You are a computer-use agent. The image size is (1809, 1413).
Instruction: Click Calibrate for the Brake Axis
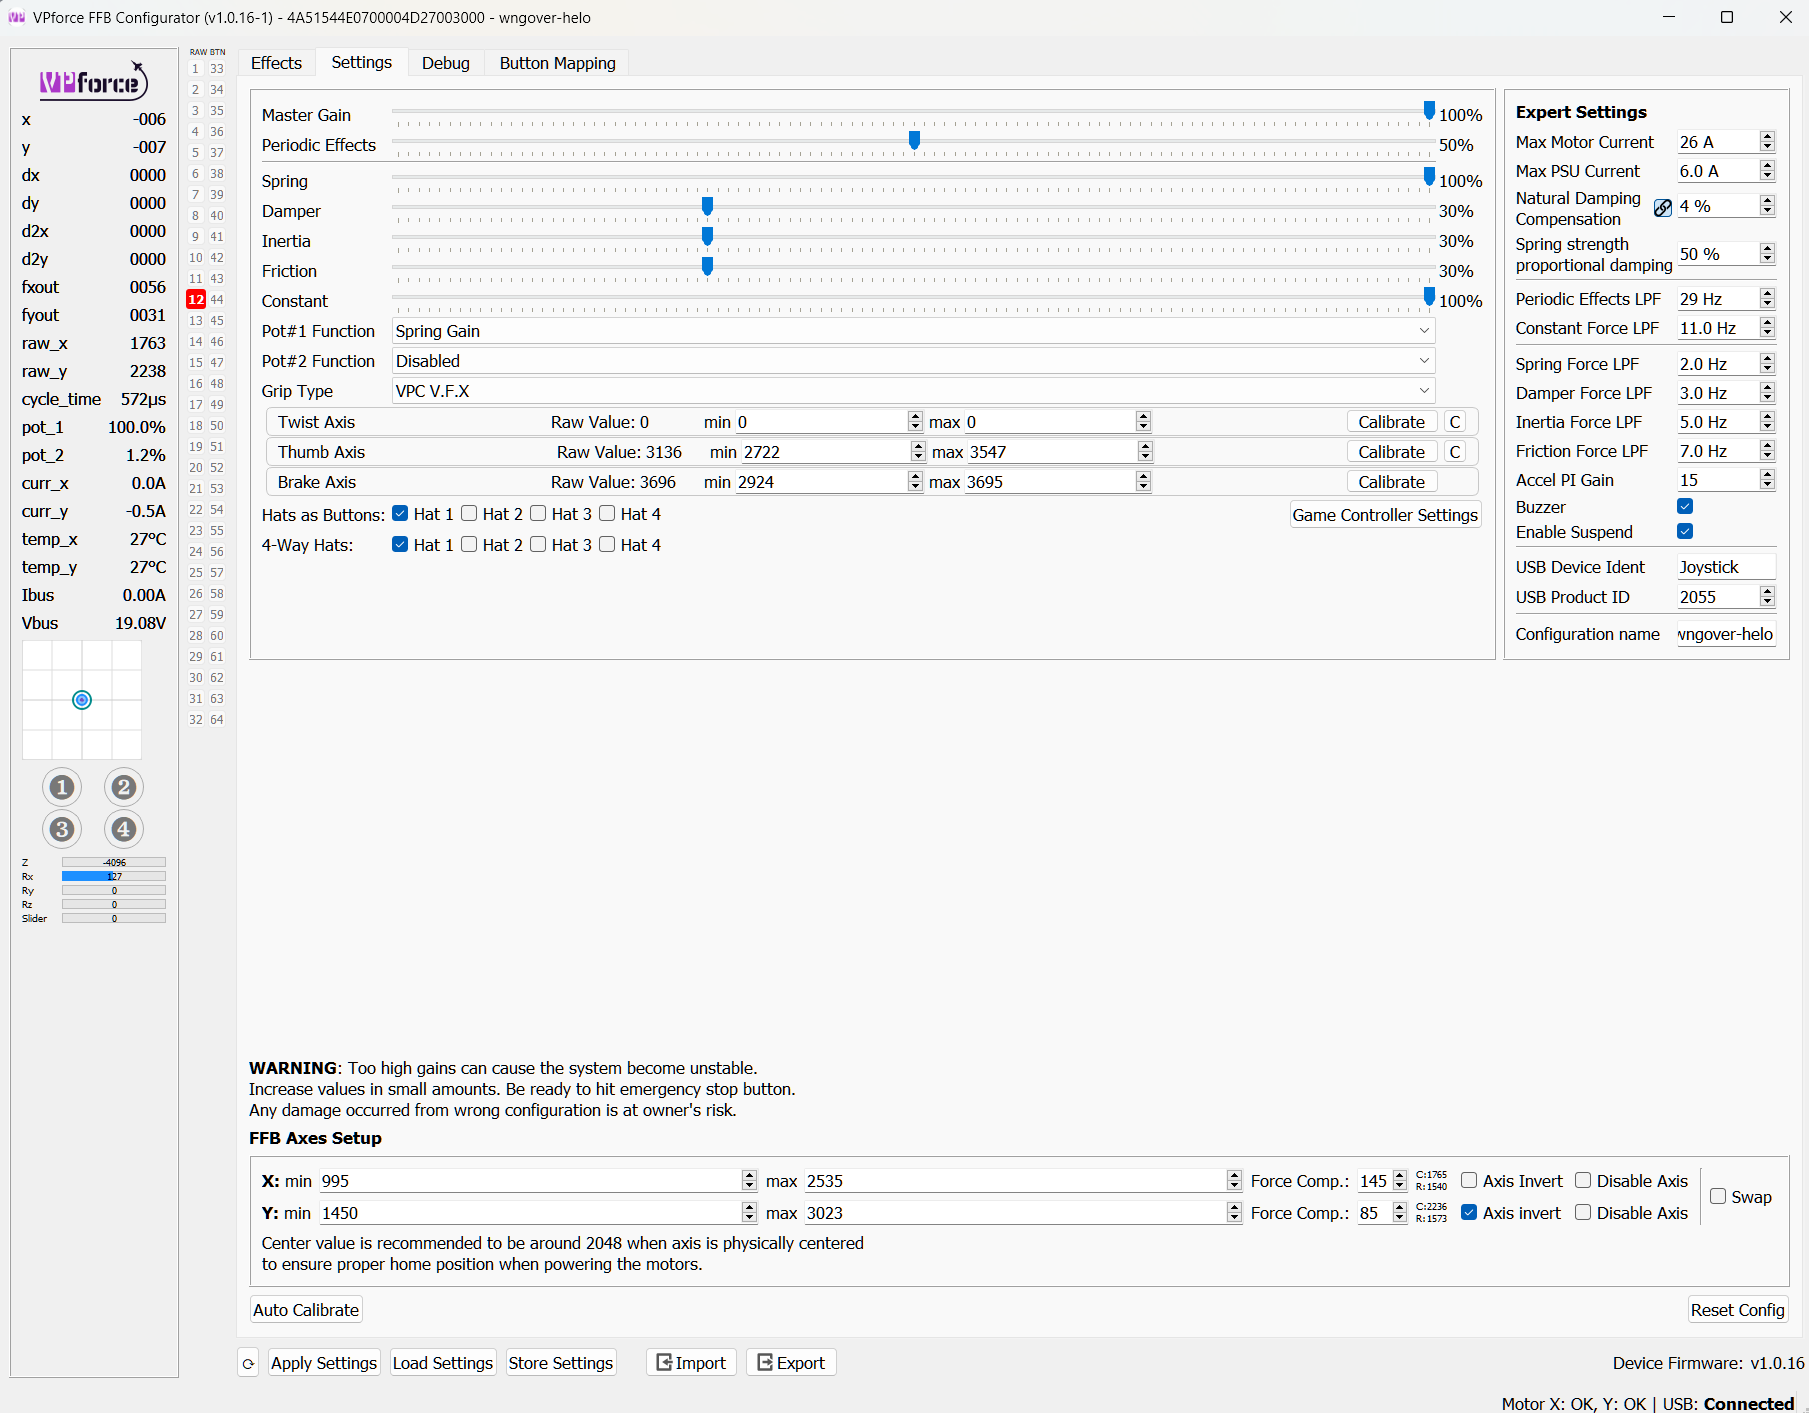1391,482
